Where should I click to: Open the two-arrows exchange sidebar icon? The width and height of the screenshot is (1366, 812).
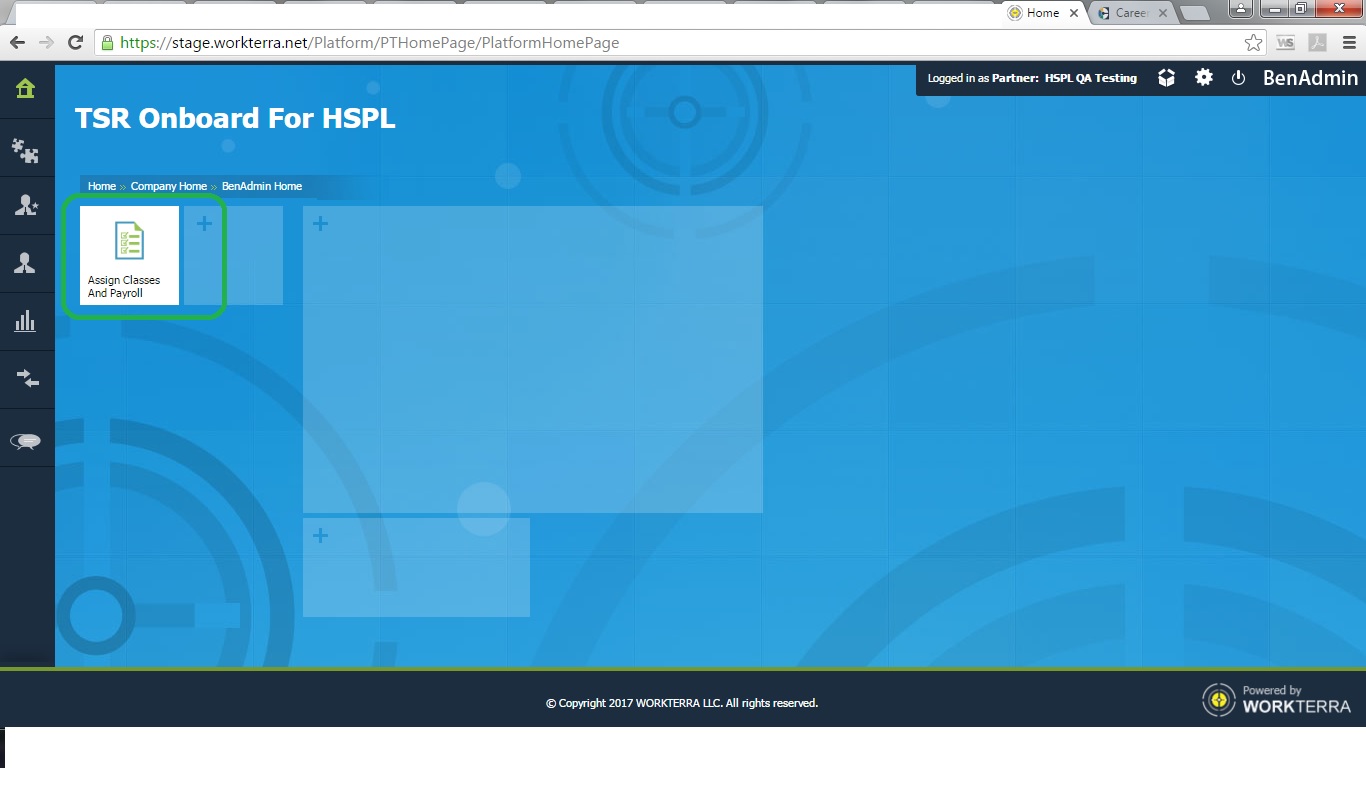coord(26,378)
